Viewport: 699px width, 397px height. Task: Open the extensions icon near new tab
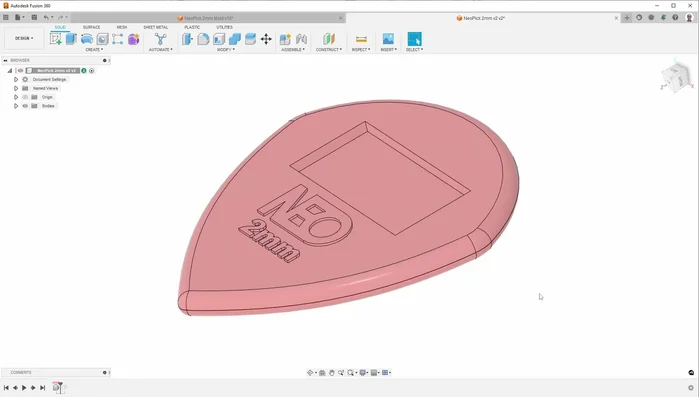639,17
